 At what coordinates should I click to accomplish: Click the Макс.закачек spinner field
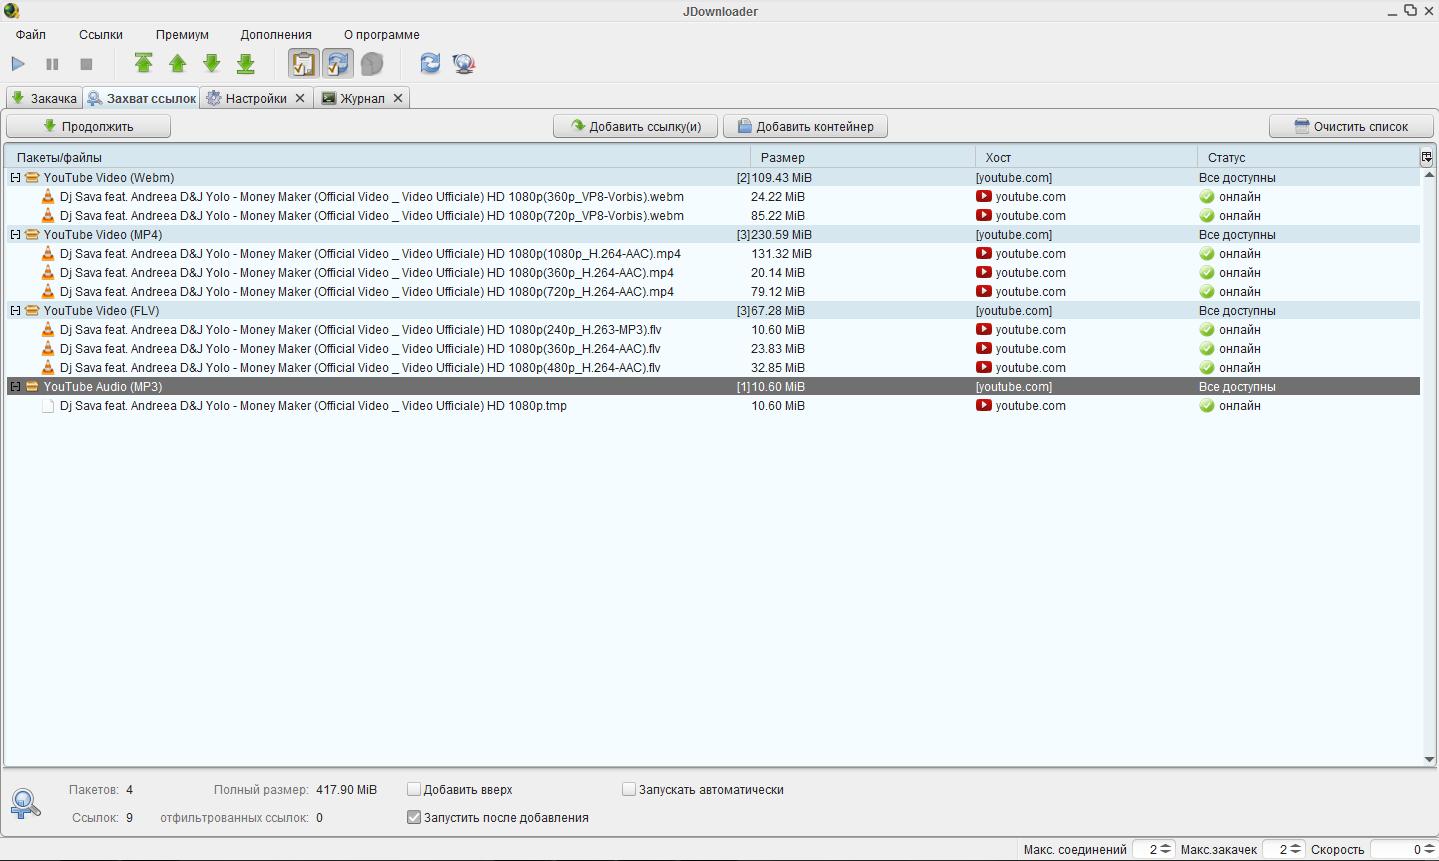(1284, 850)
